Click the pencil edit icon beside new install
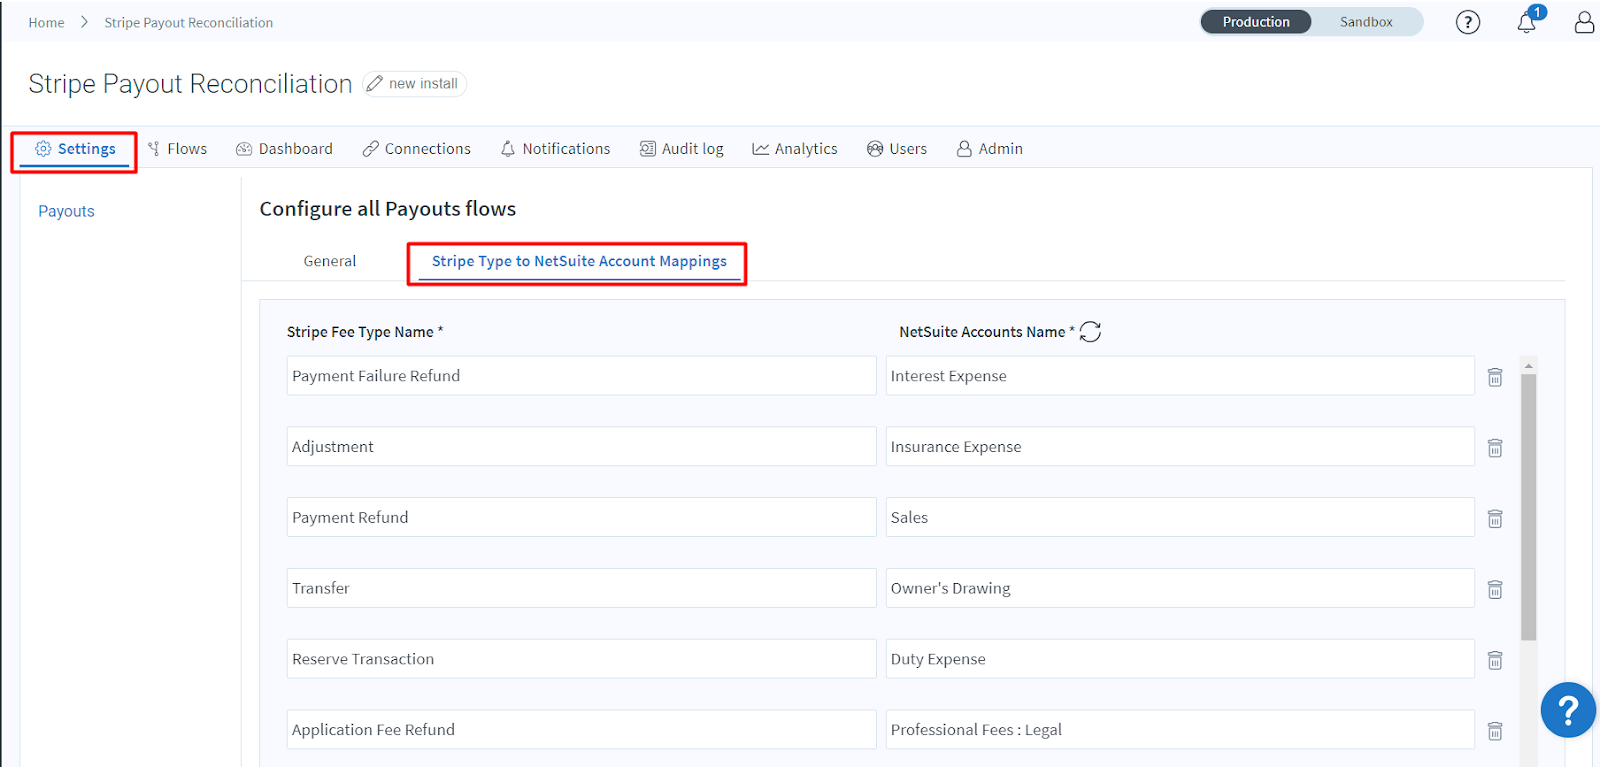Image resolution: width=1600 pixels, height=767 pixels. [x=374, y=84]
